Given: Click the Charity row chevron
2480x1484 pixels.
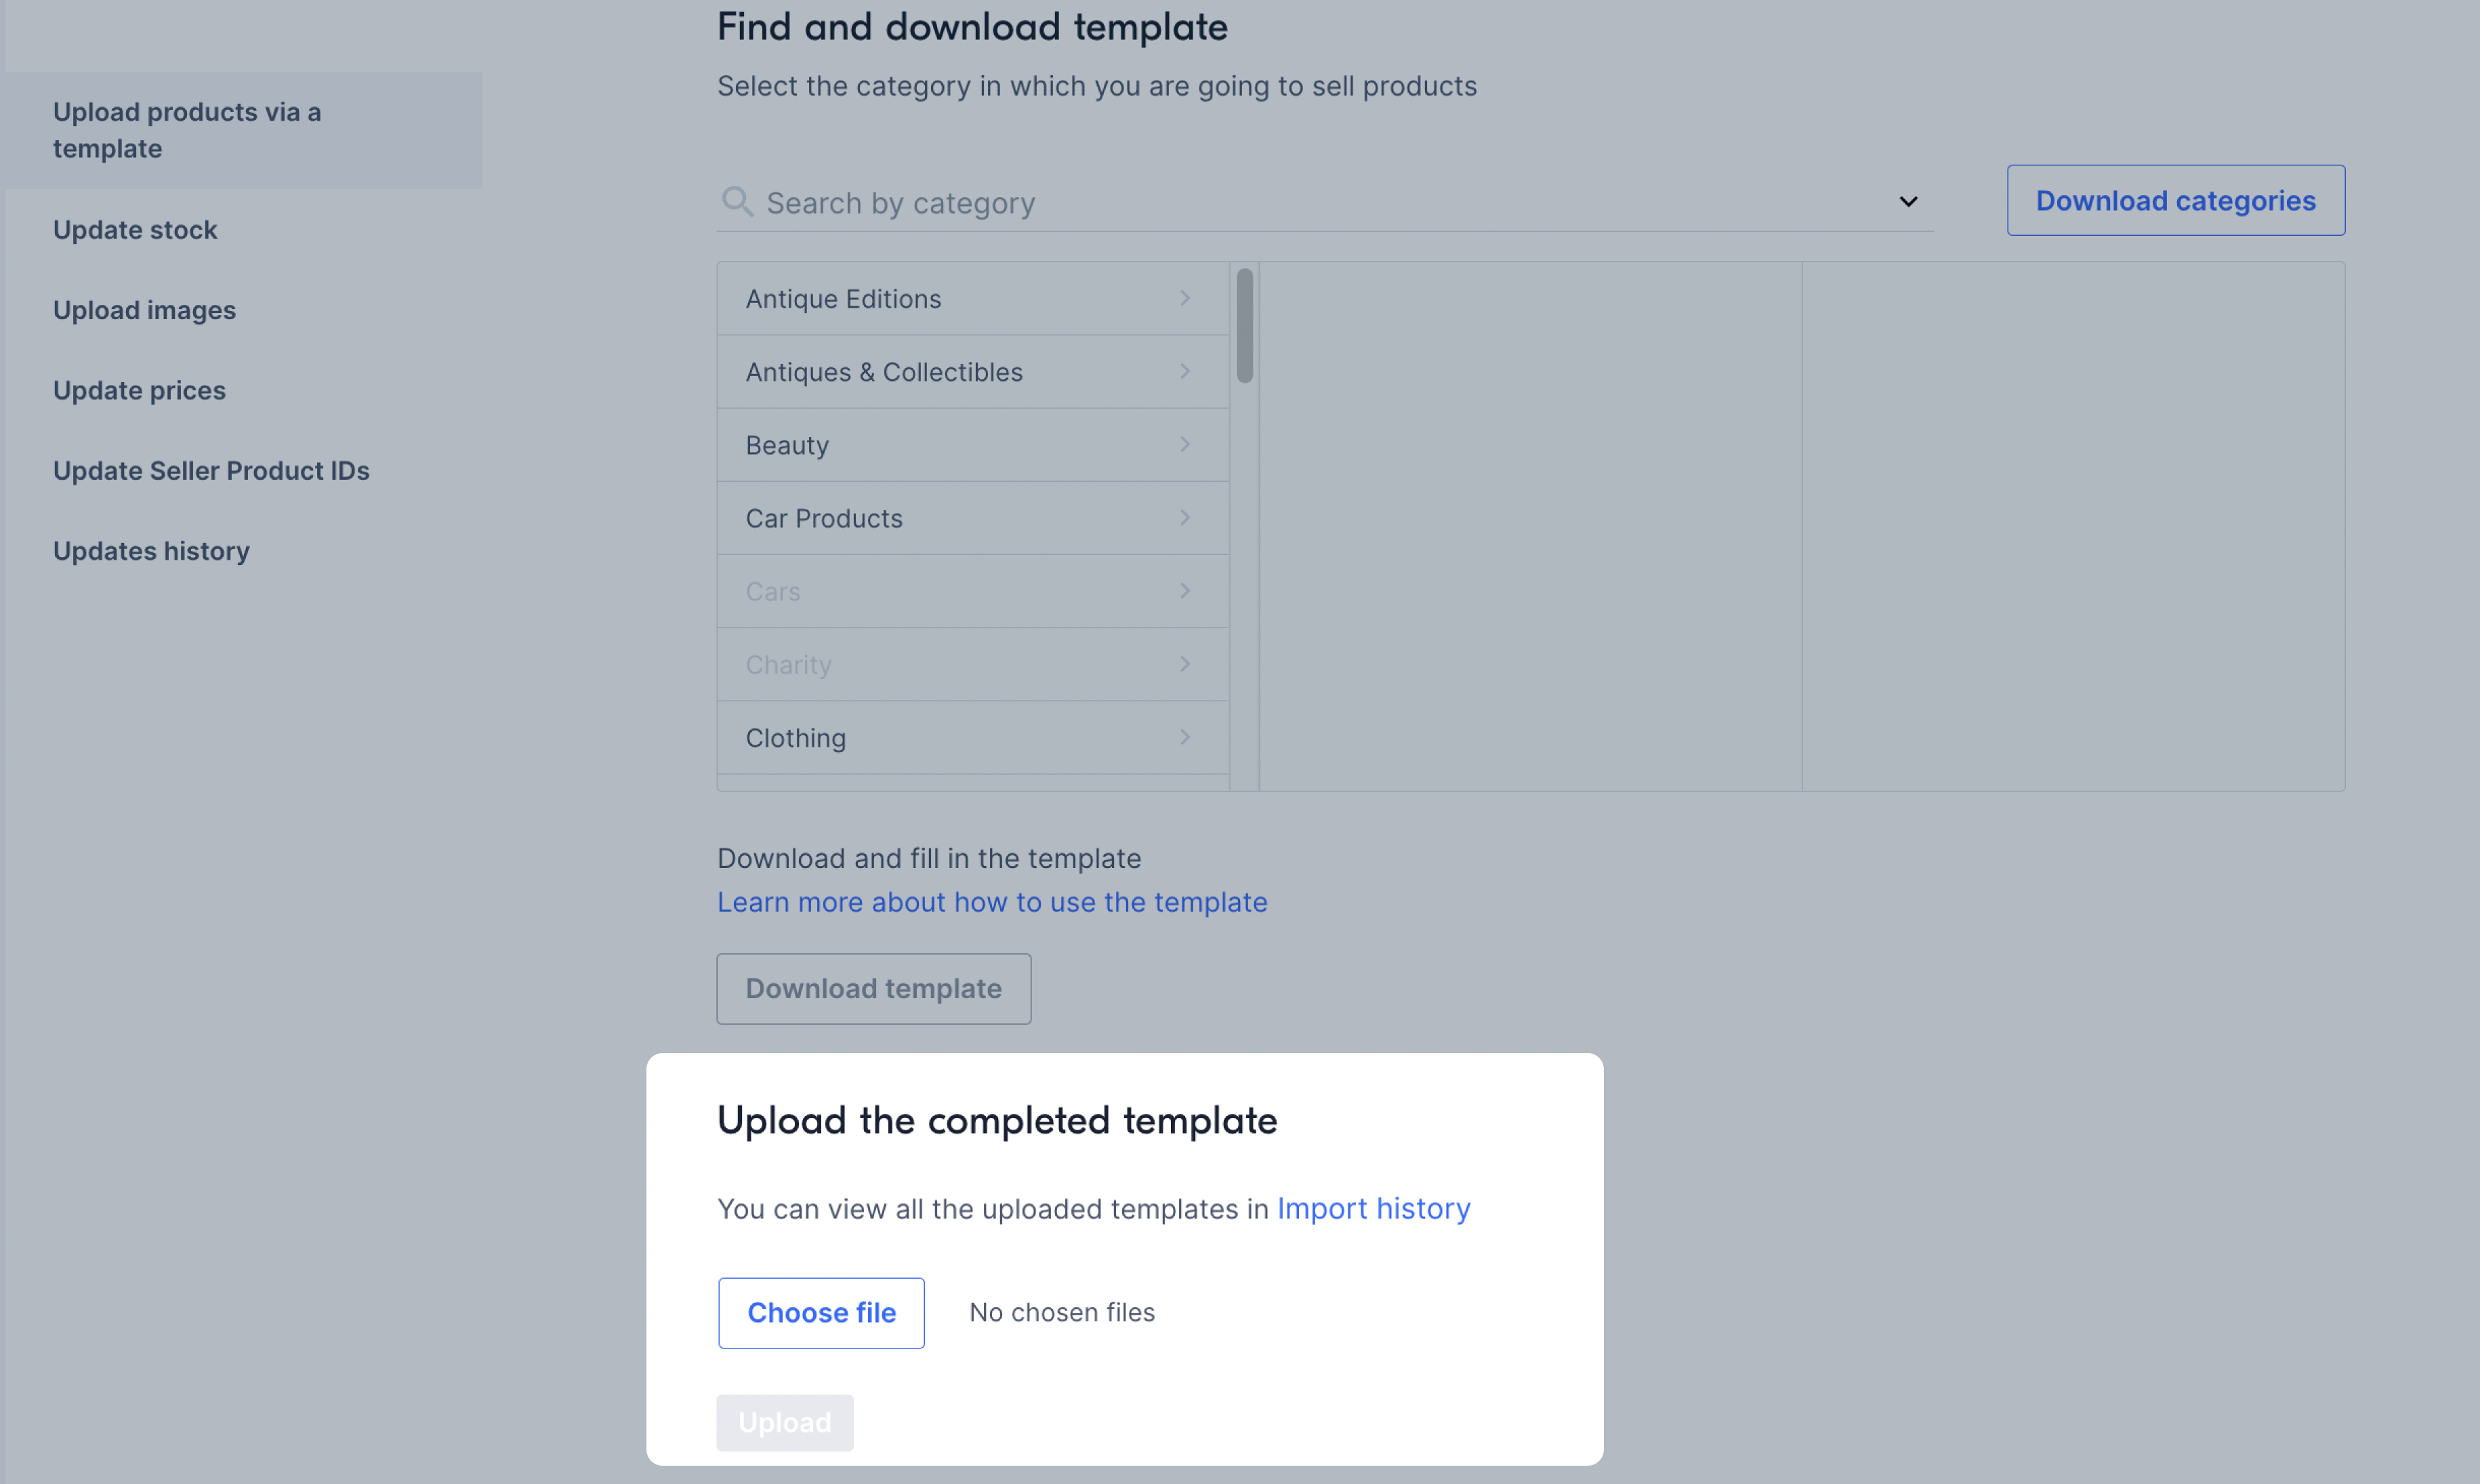Looking at the screenshot, I should click(x=1185, y=664).
